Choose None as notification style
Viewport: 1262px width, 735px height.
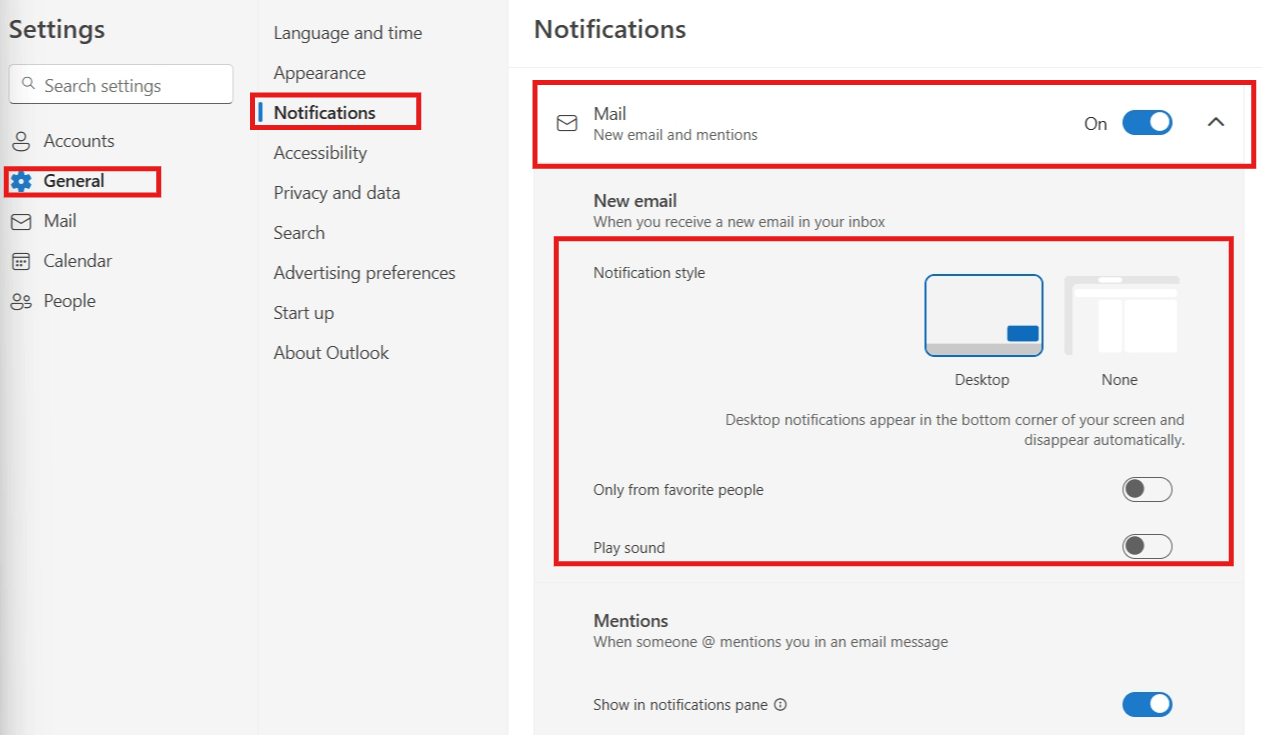click(1119, 313)
